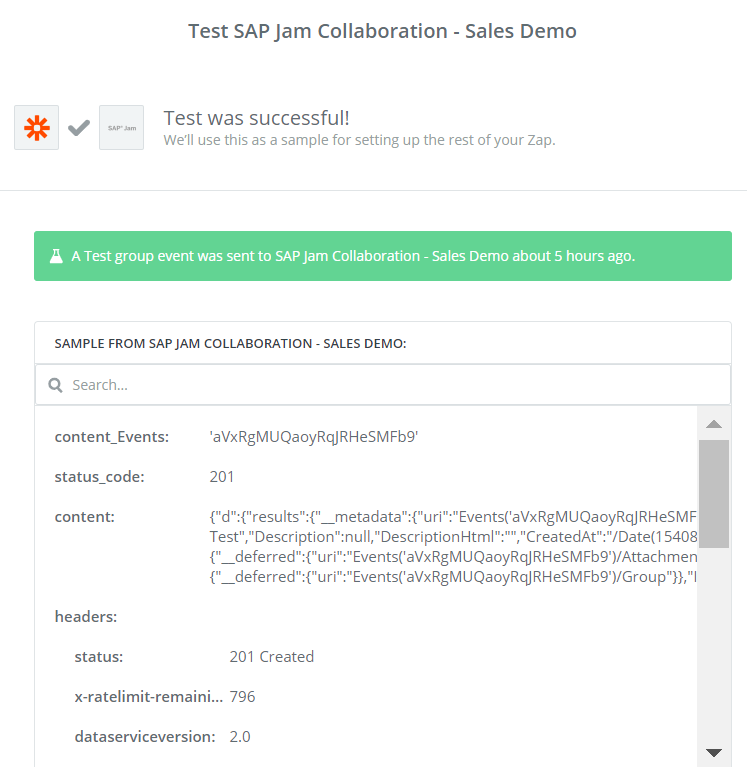This screenshot has width=747, height=767.
Task: Click the SAP Jam app logo
Action: (x=121, y=128)
